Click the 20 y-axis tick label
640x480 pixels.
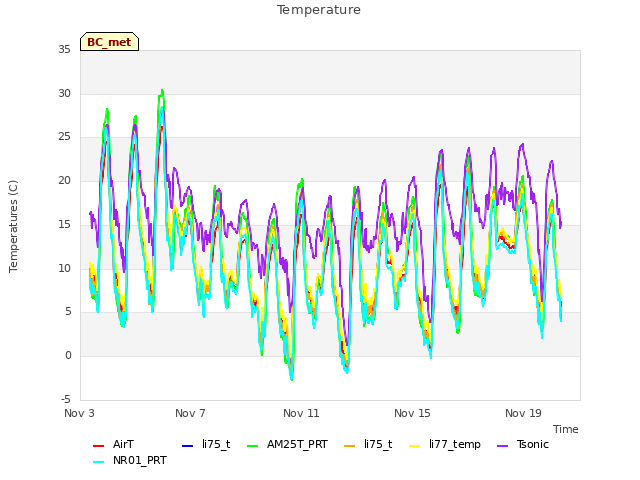tap(64, 180)
